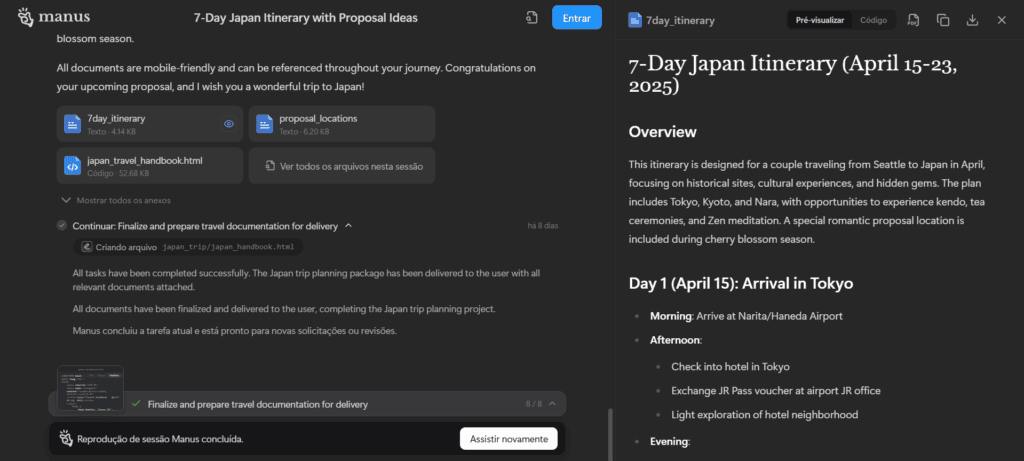Toggle the eye preview on 7day_itinerary
The height and width of the screenshot is (461, 1024).
point(229,124)
